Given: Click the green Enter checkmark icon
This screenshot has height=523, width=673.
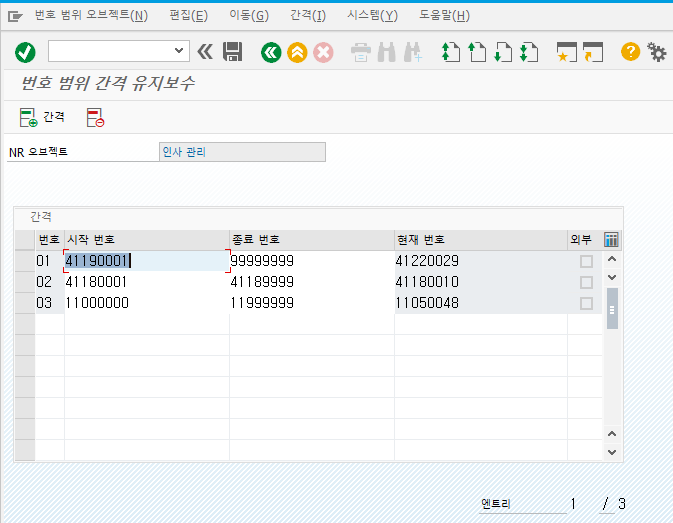Looking at the screenshot, I should pos(25,52).
